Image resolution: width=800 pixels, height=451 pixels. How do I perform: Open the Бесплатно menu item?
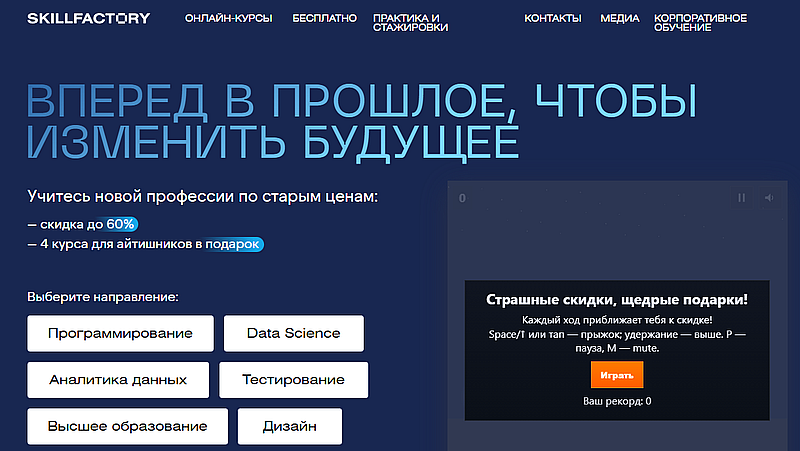pyautogui.click(x=324, y=18)
